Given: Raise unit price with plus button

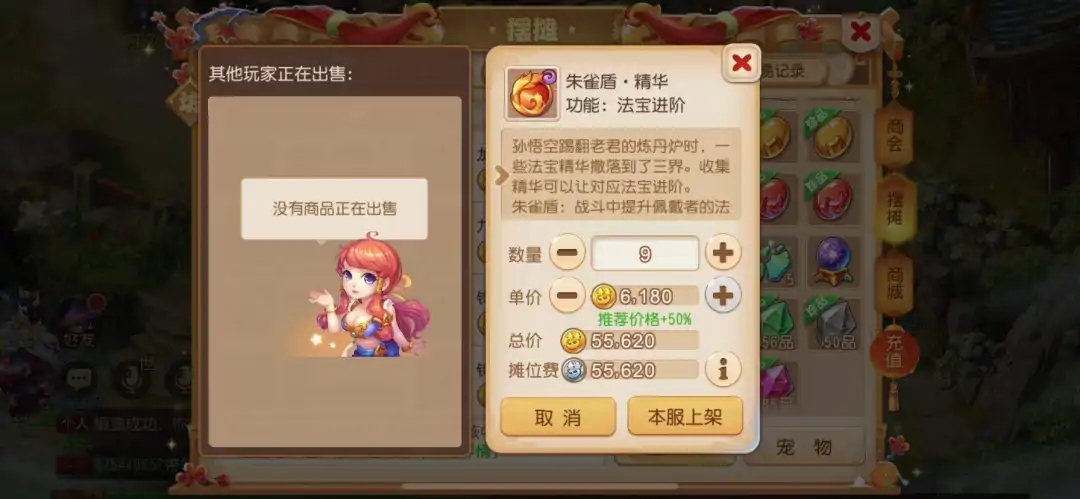Looking at the screenshot, I should click(723, 296).
